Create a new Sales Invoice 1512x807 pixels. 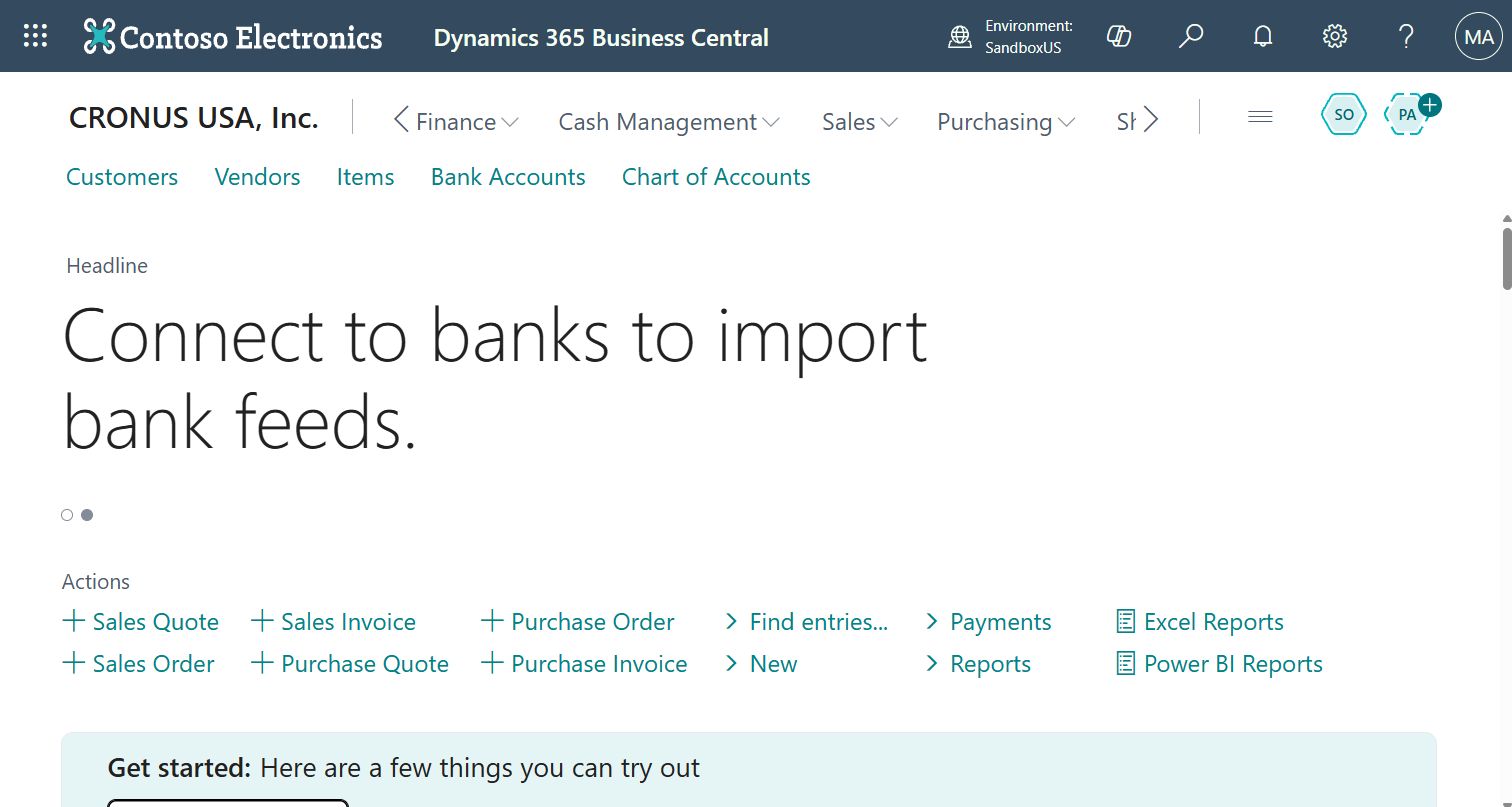[333, 622]
